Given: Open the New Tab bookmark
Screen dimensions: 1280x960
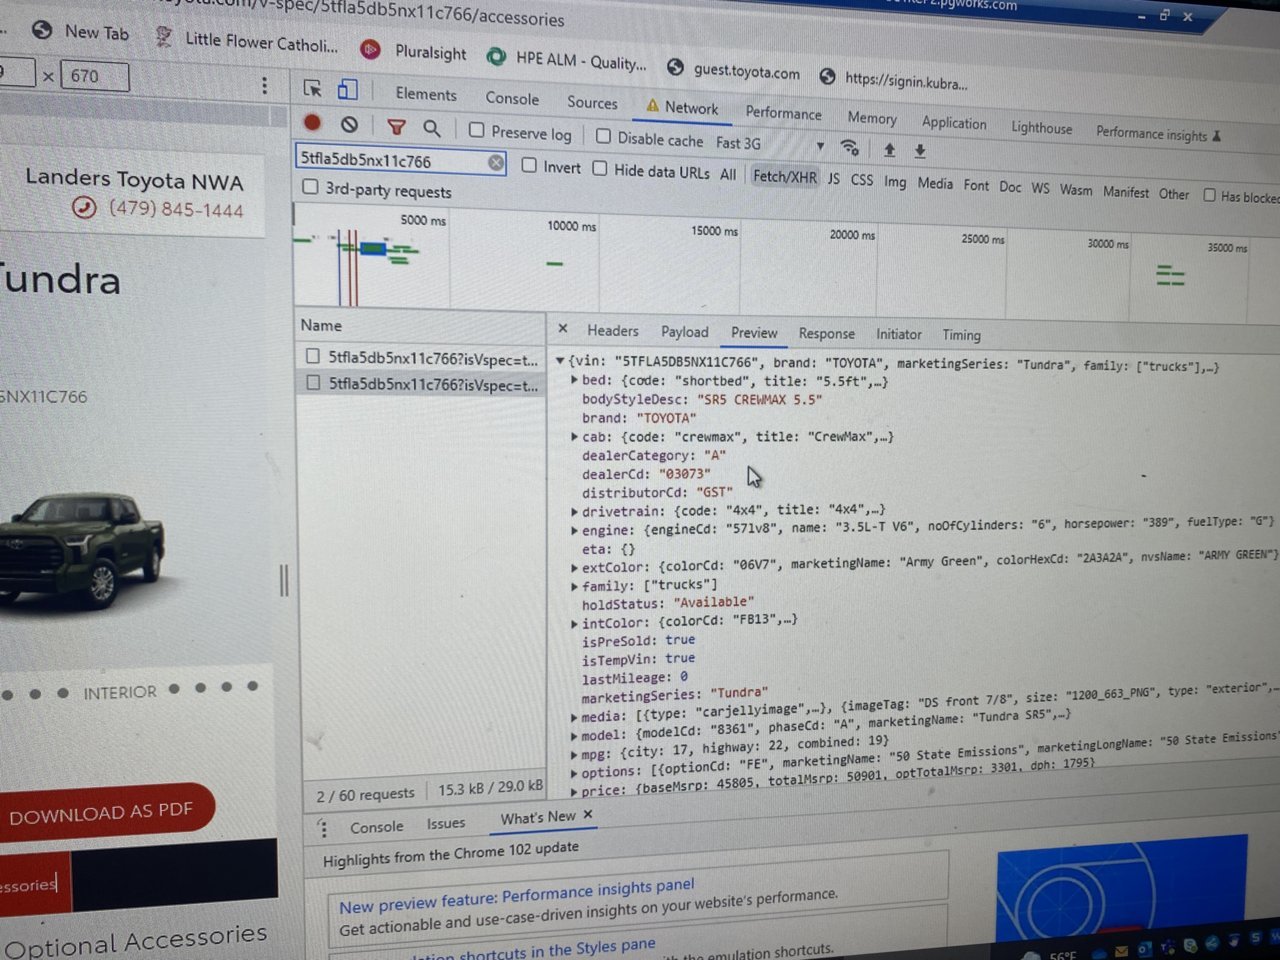Looking at the screenshot, I should [x=81, y=32].
